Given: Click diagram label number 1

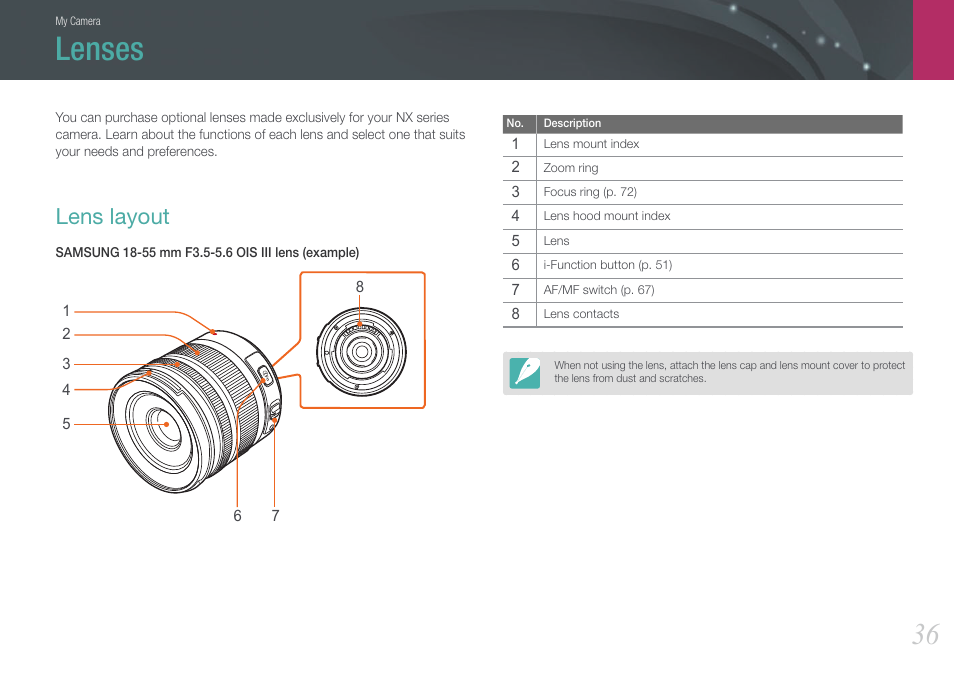Looking at the screenshot, I should tap(66, 311).
